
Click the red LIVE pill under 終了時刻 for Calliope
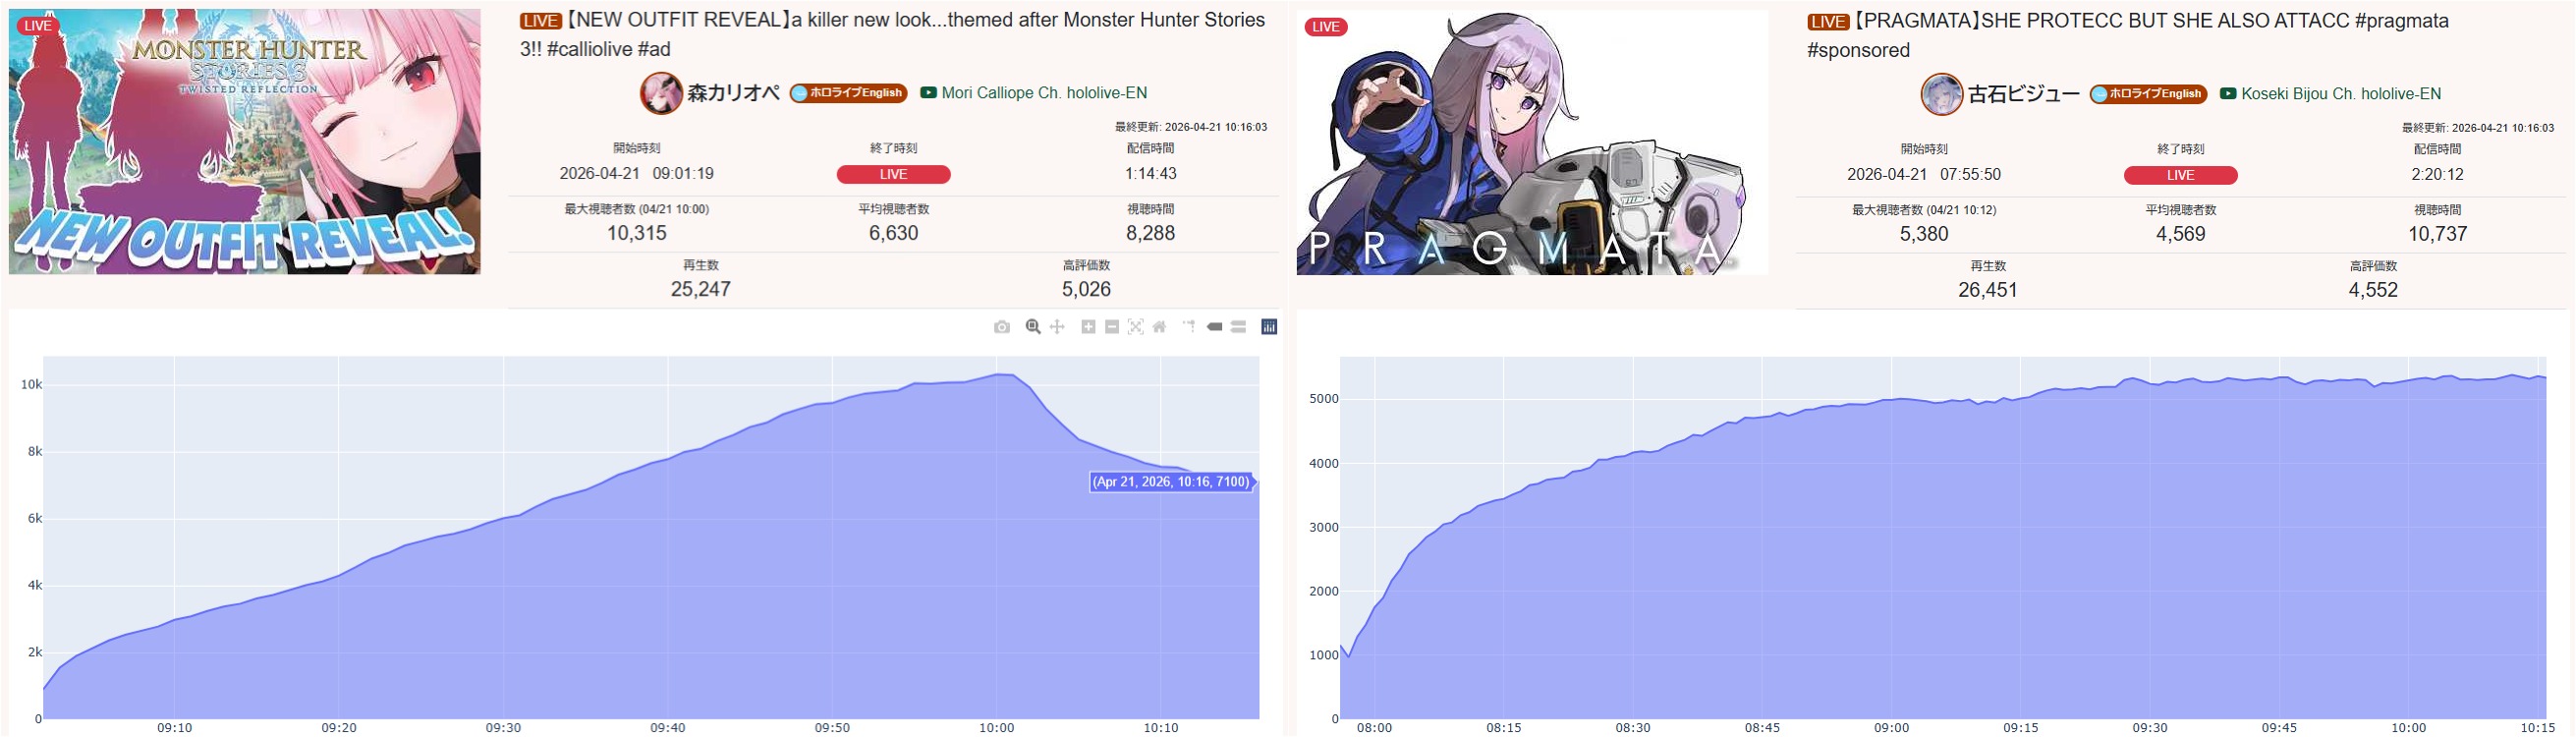coord(894,174)
